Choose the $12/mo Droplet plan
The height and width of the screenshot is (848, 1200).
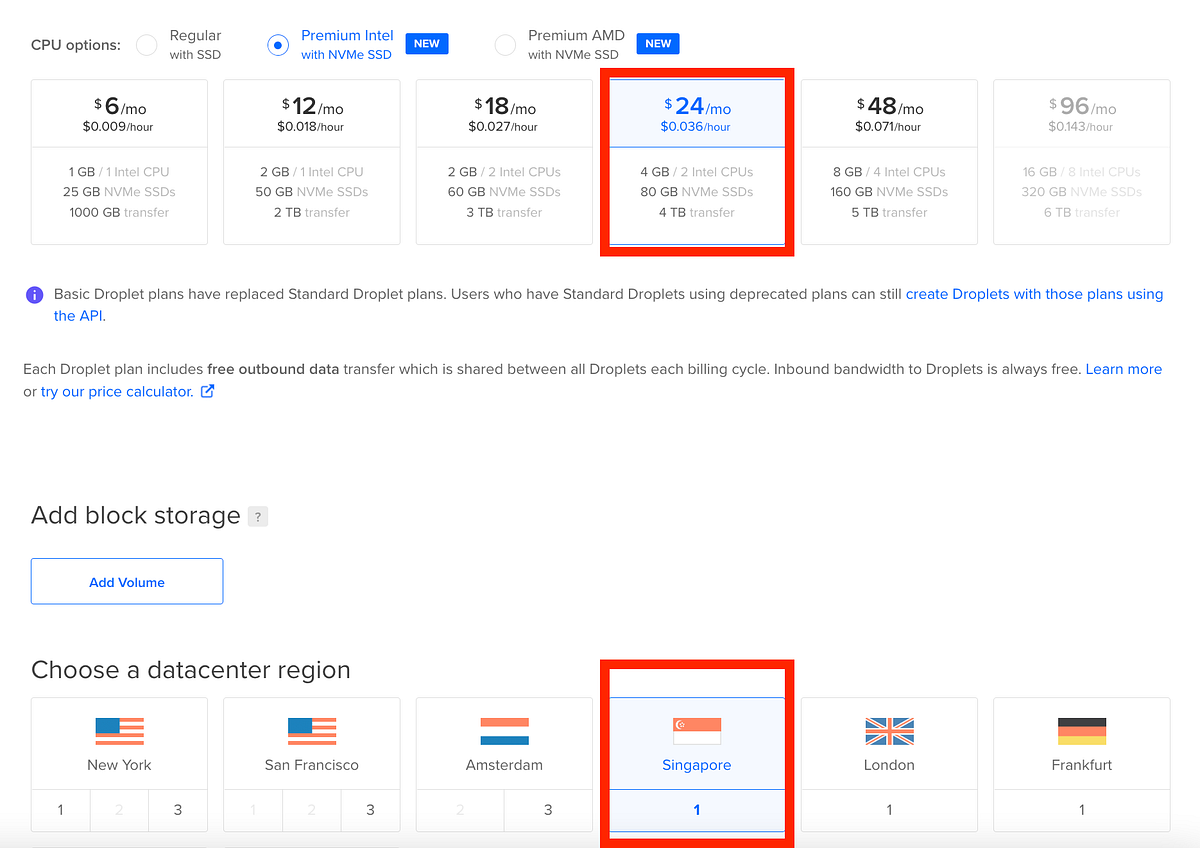point(311,160)
